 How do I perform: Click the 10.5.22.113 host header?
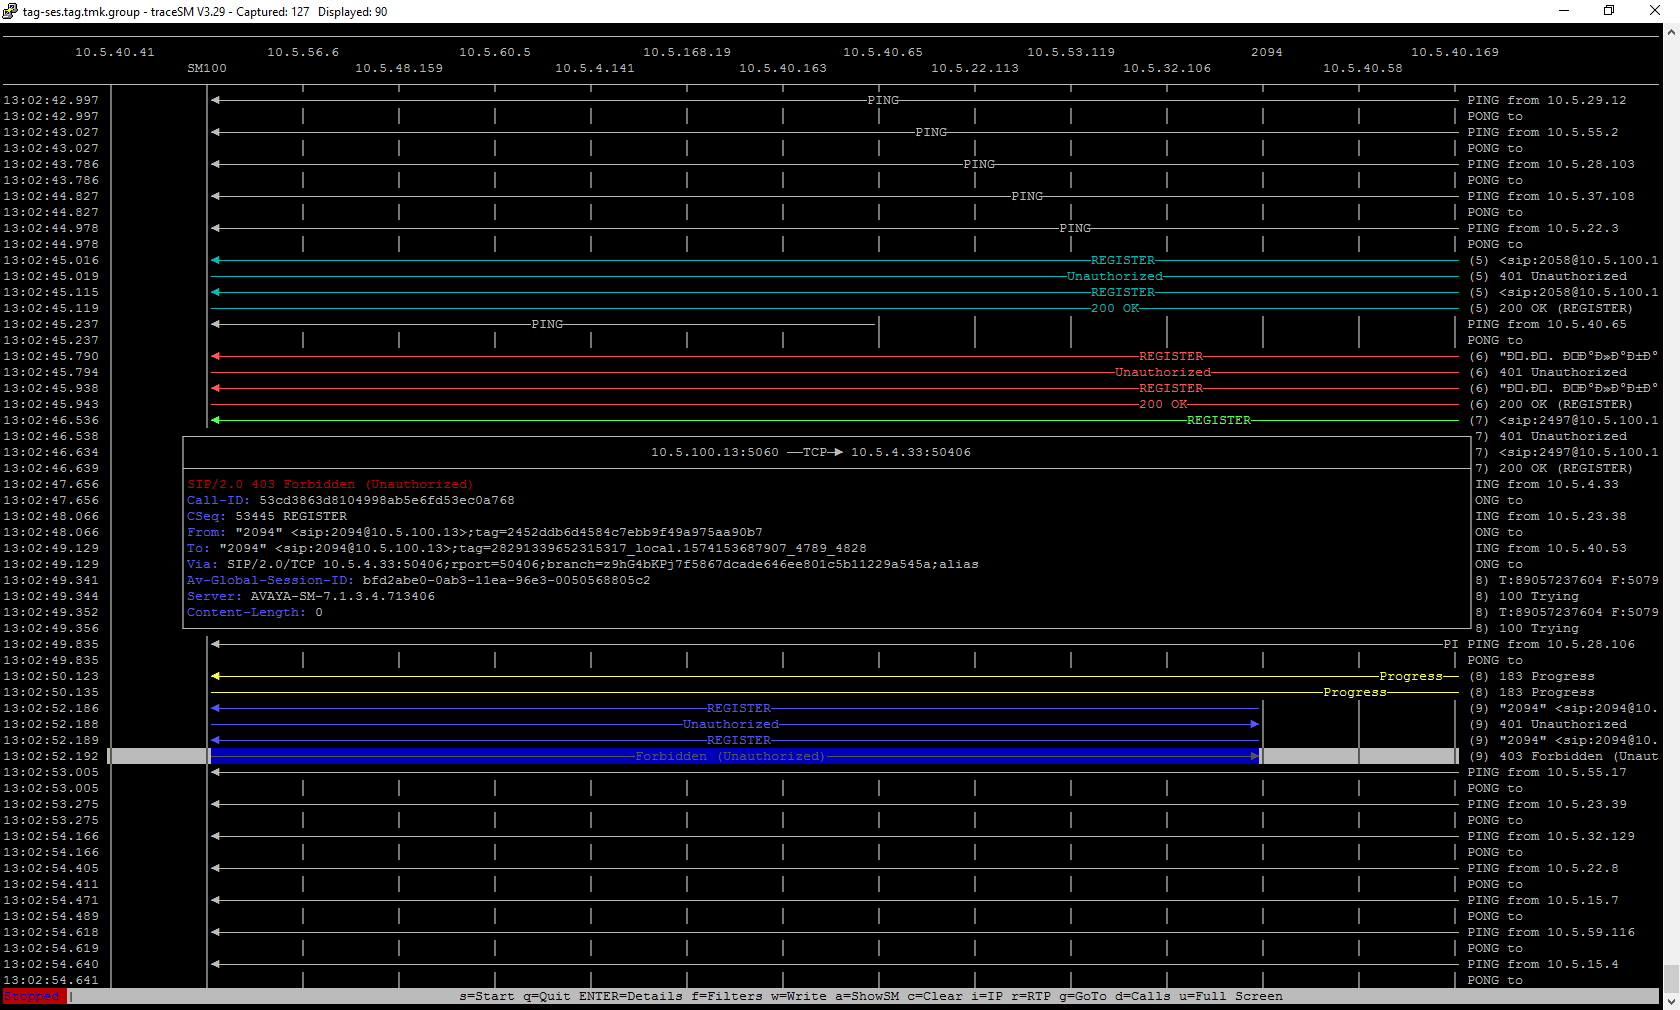(975, 68)
